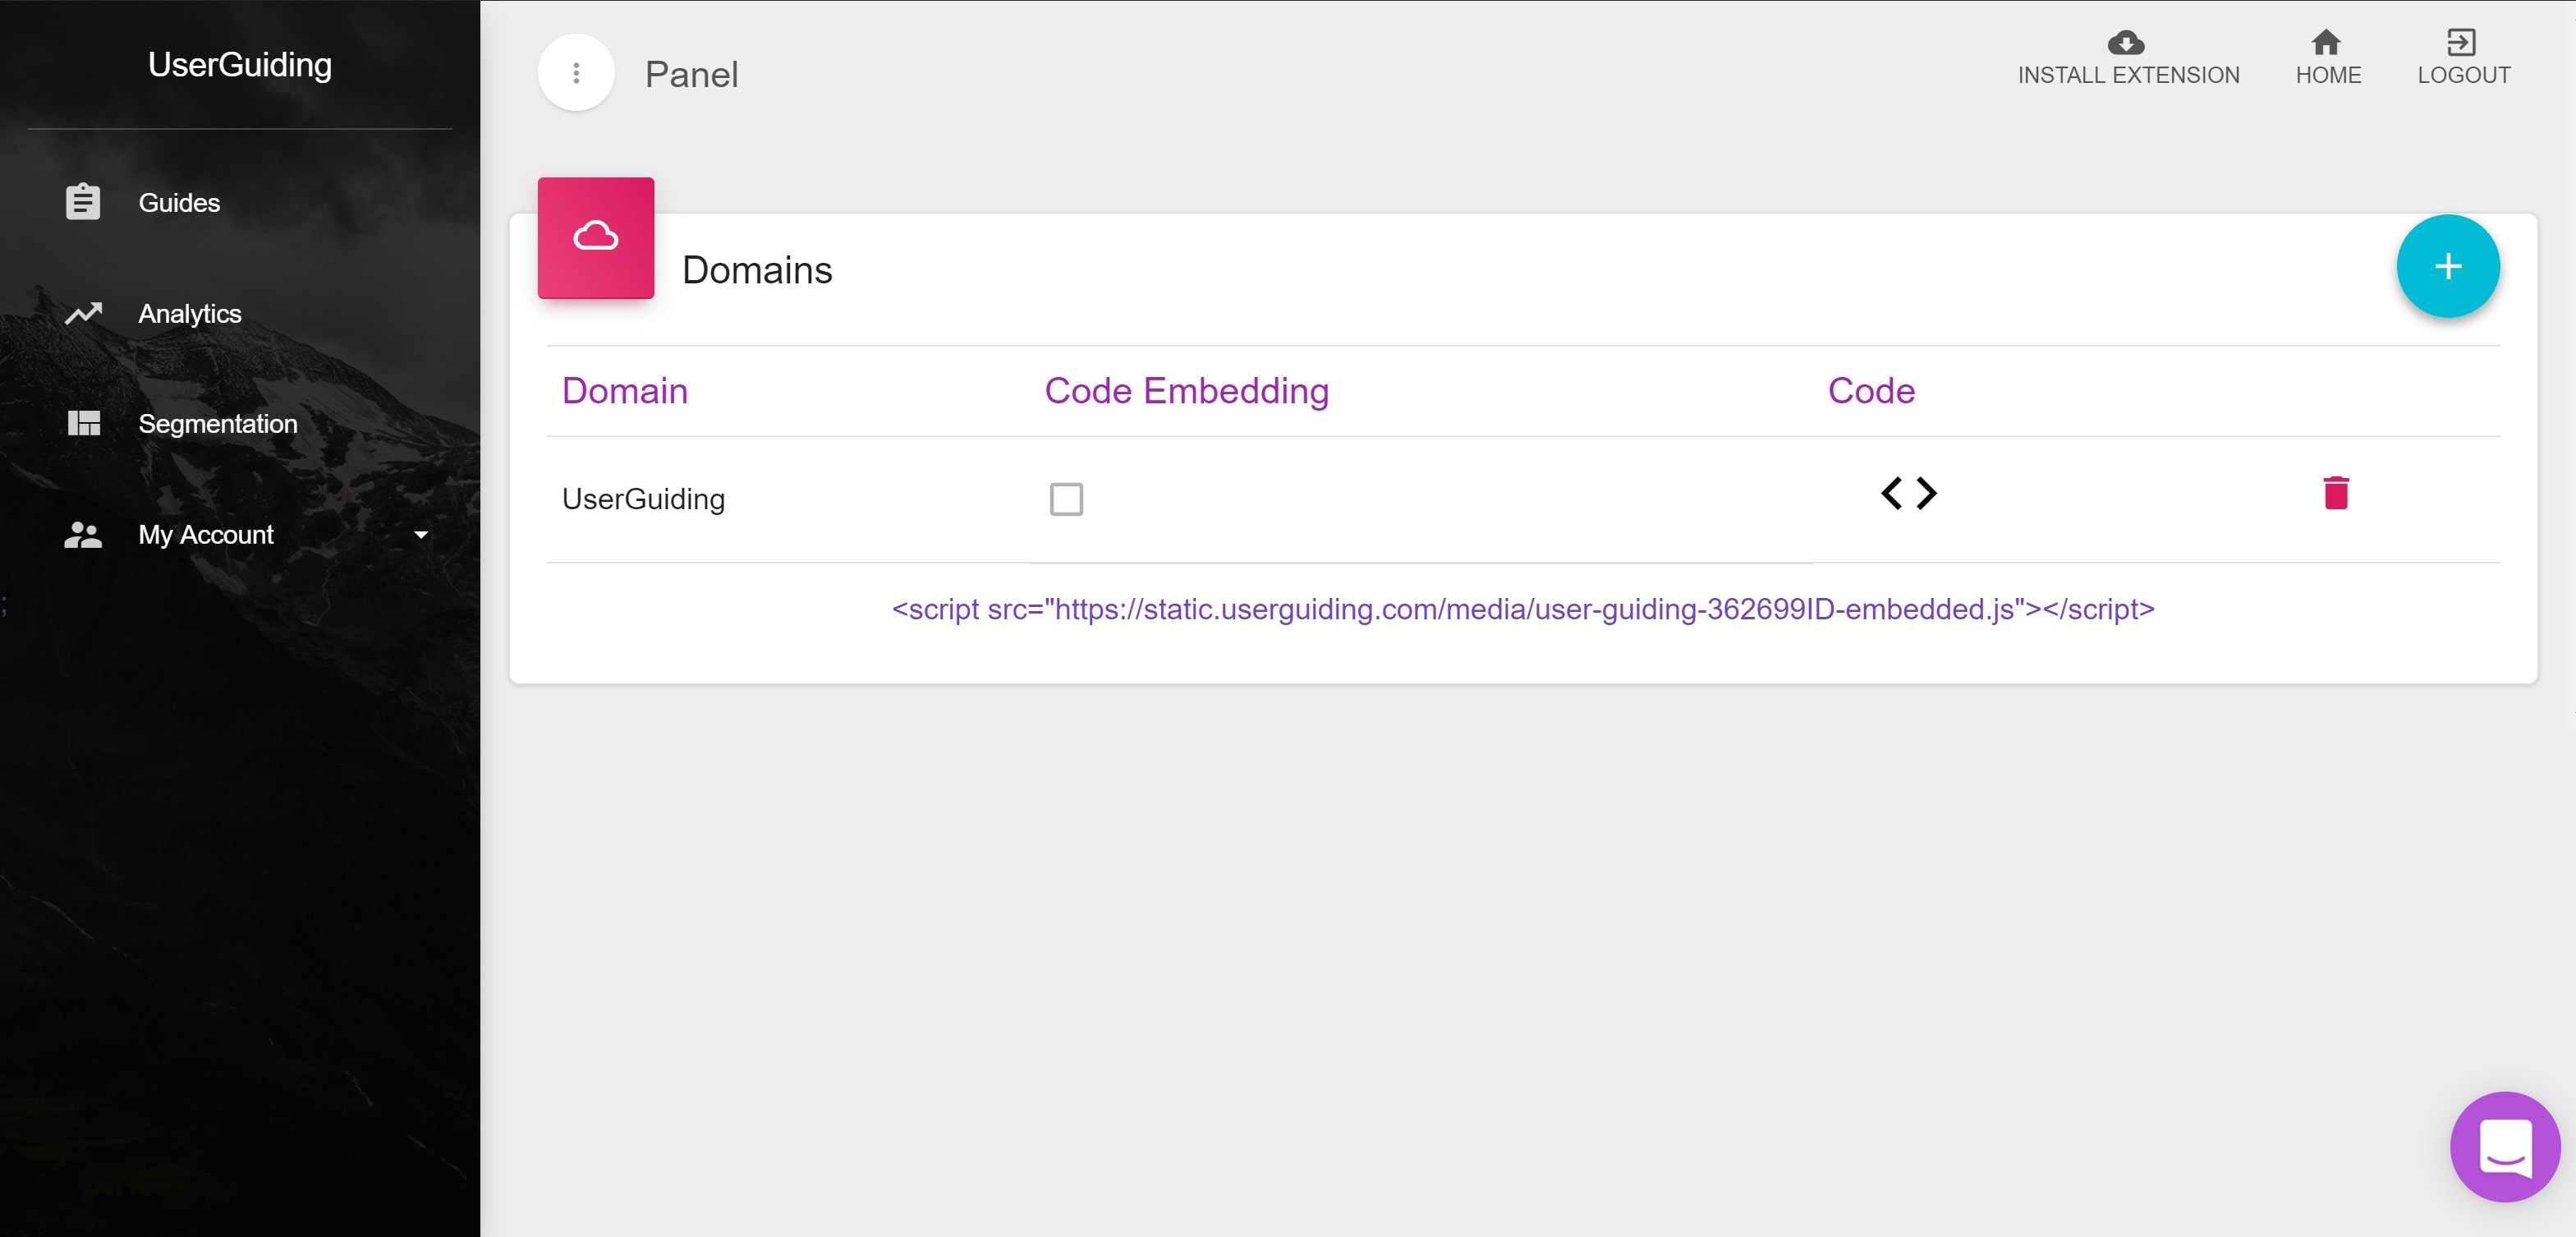The height and width of the screenshot is (1237, 2576).
Task: Select the UserGuiding domain row name
Action: [x=643, y=499]
